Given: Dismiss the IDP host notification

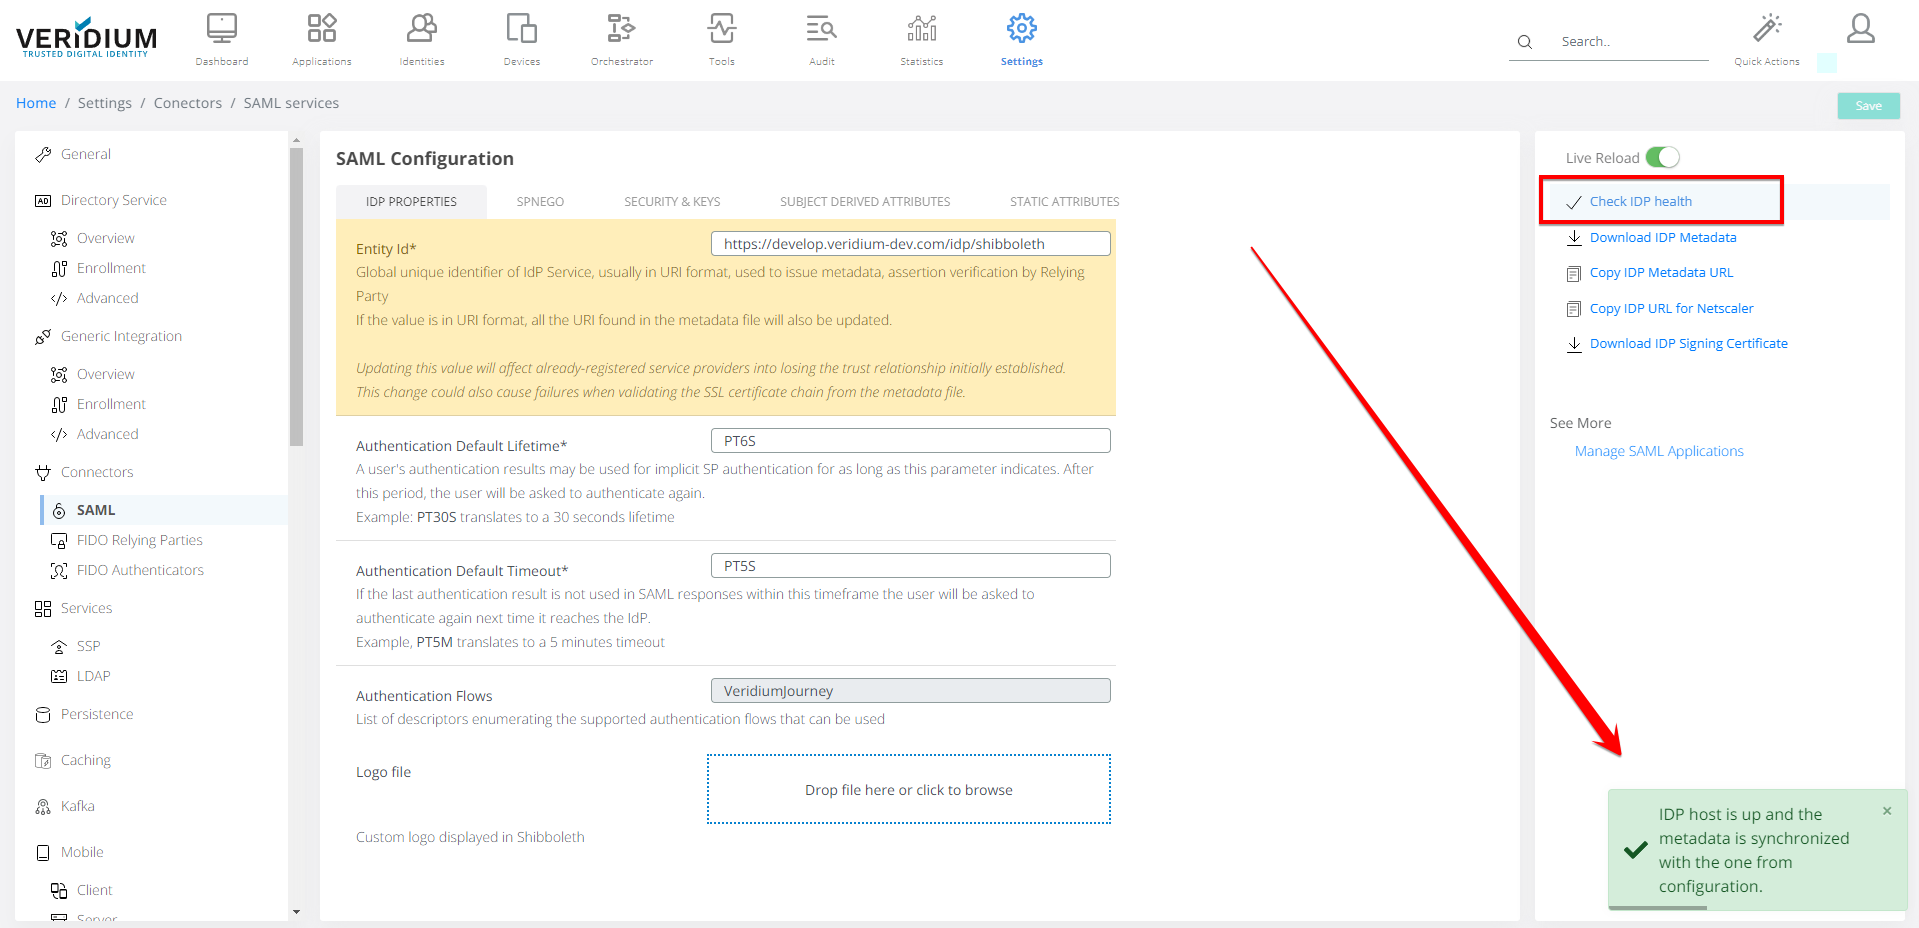Looking at the screenshot, I should click(x=1886, y=811).
